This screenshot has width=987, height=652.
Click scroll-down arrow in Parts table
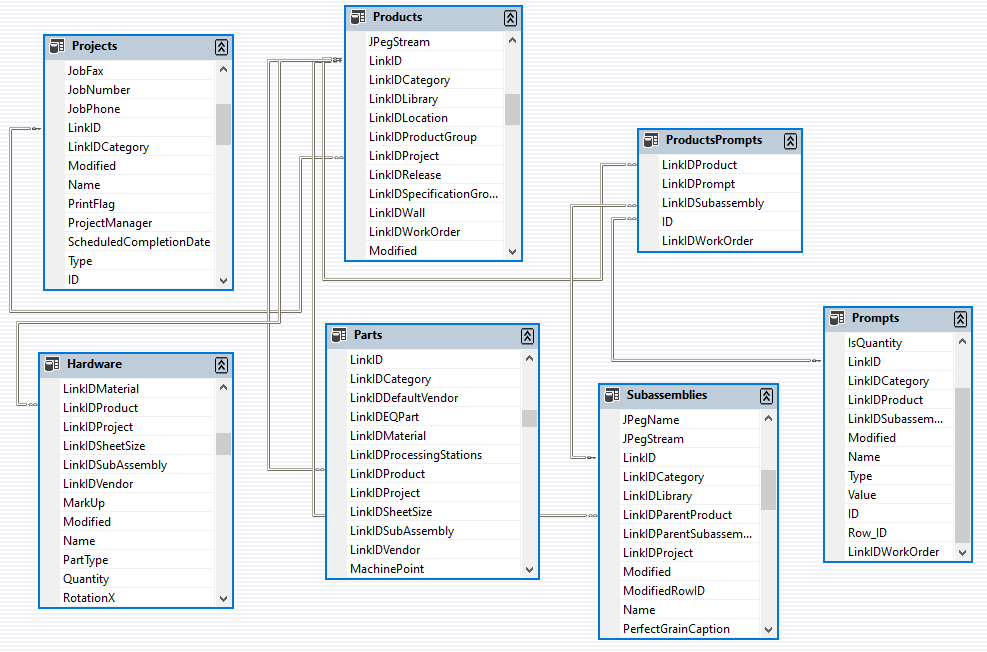(529, 570)
